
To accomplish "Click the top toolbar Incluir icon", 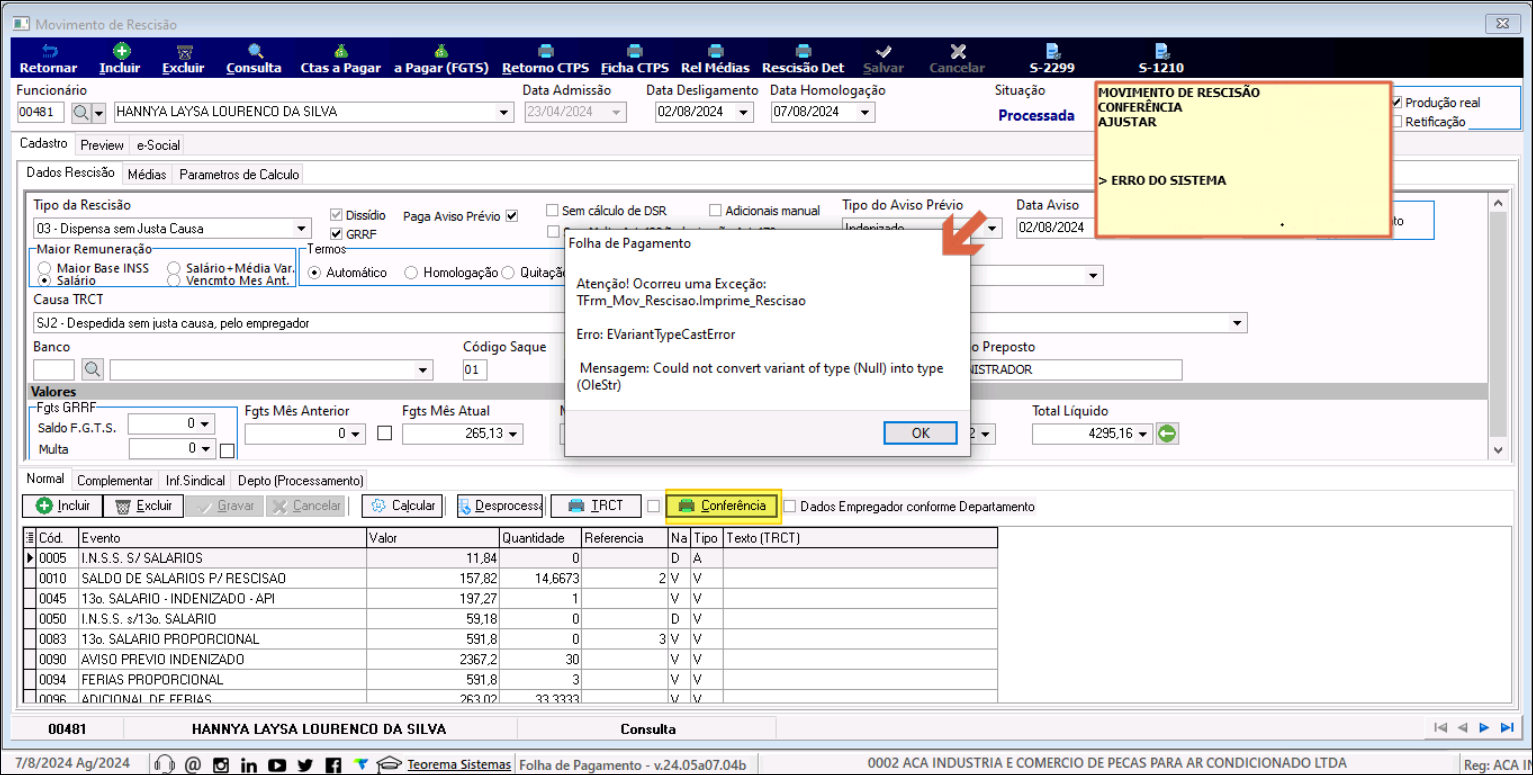I will coord(120,51).
